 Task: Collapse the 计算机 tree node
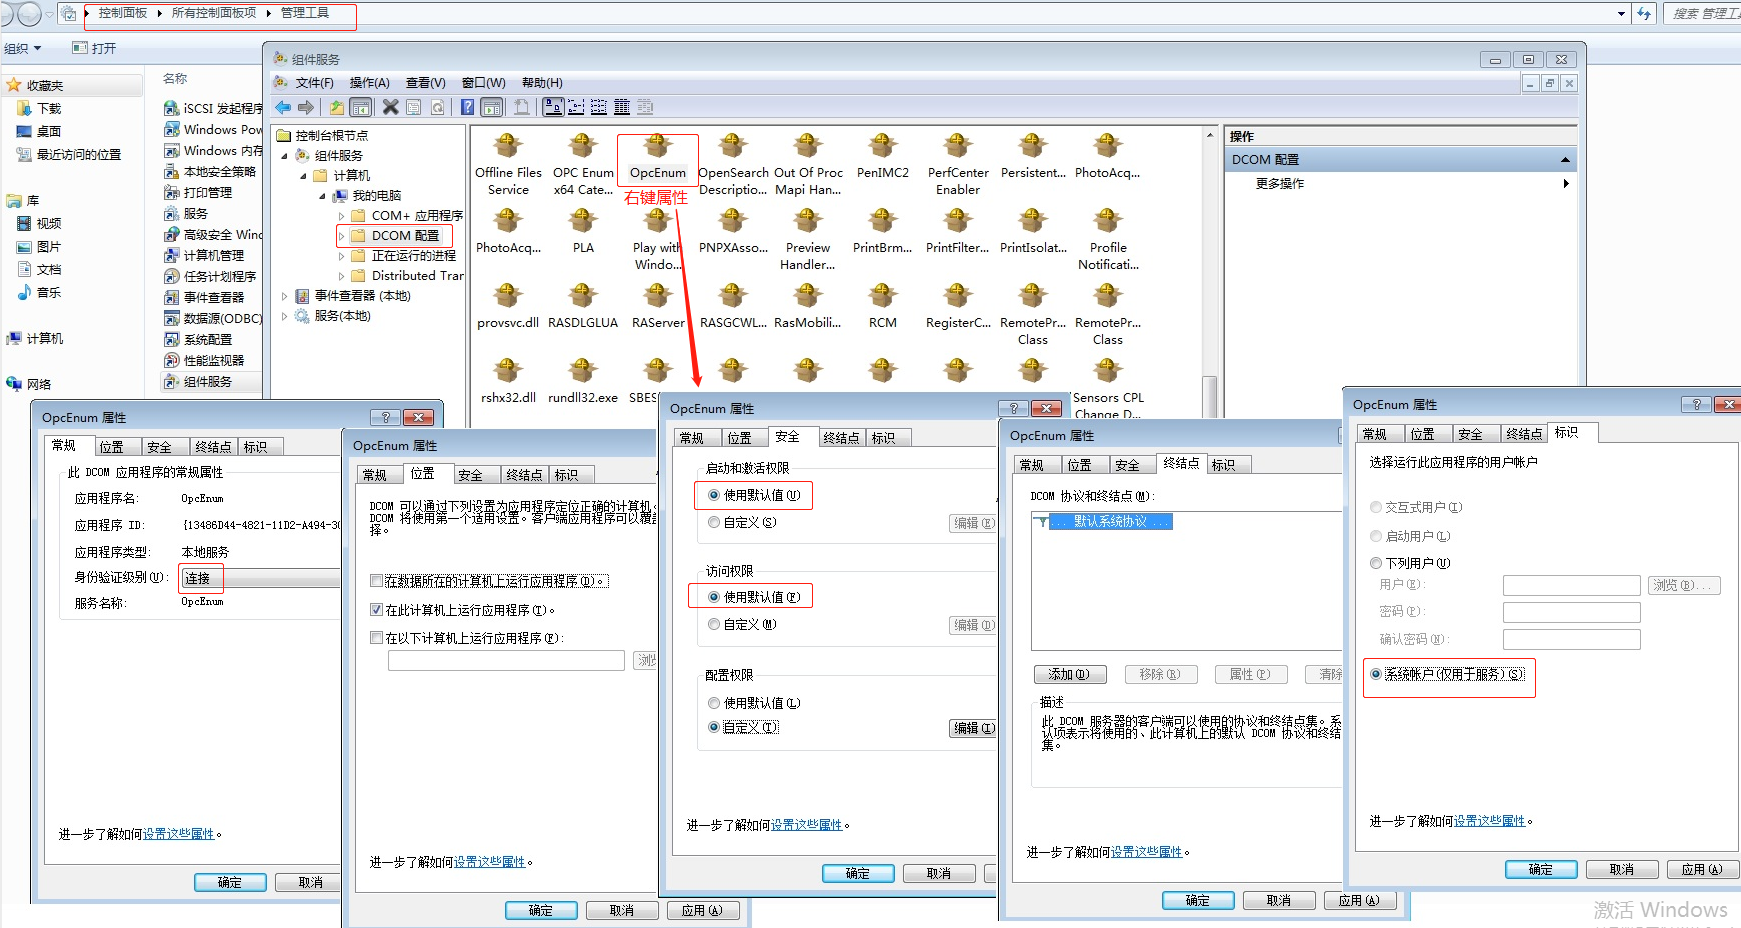[303, 176]
